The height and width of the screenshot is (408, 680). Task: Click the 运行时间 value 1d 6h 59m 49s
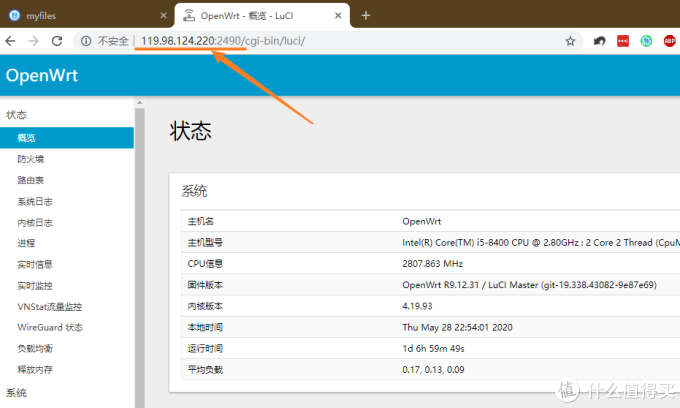pyautogui.click(x=433, y=349)
